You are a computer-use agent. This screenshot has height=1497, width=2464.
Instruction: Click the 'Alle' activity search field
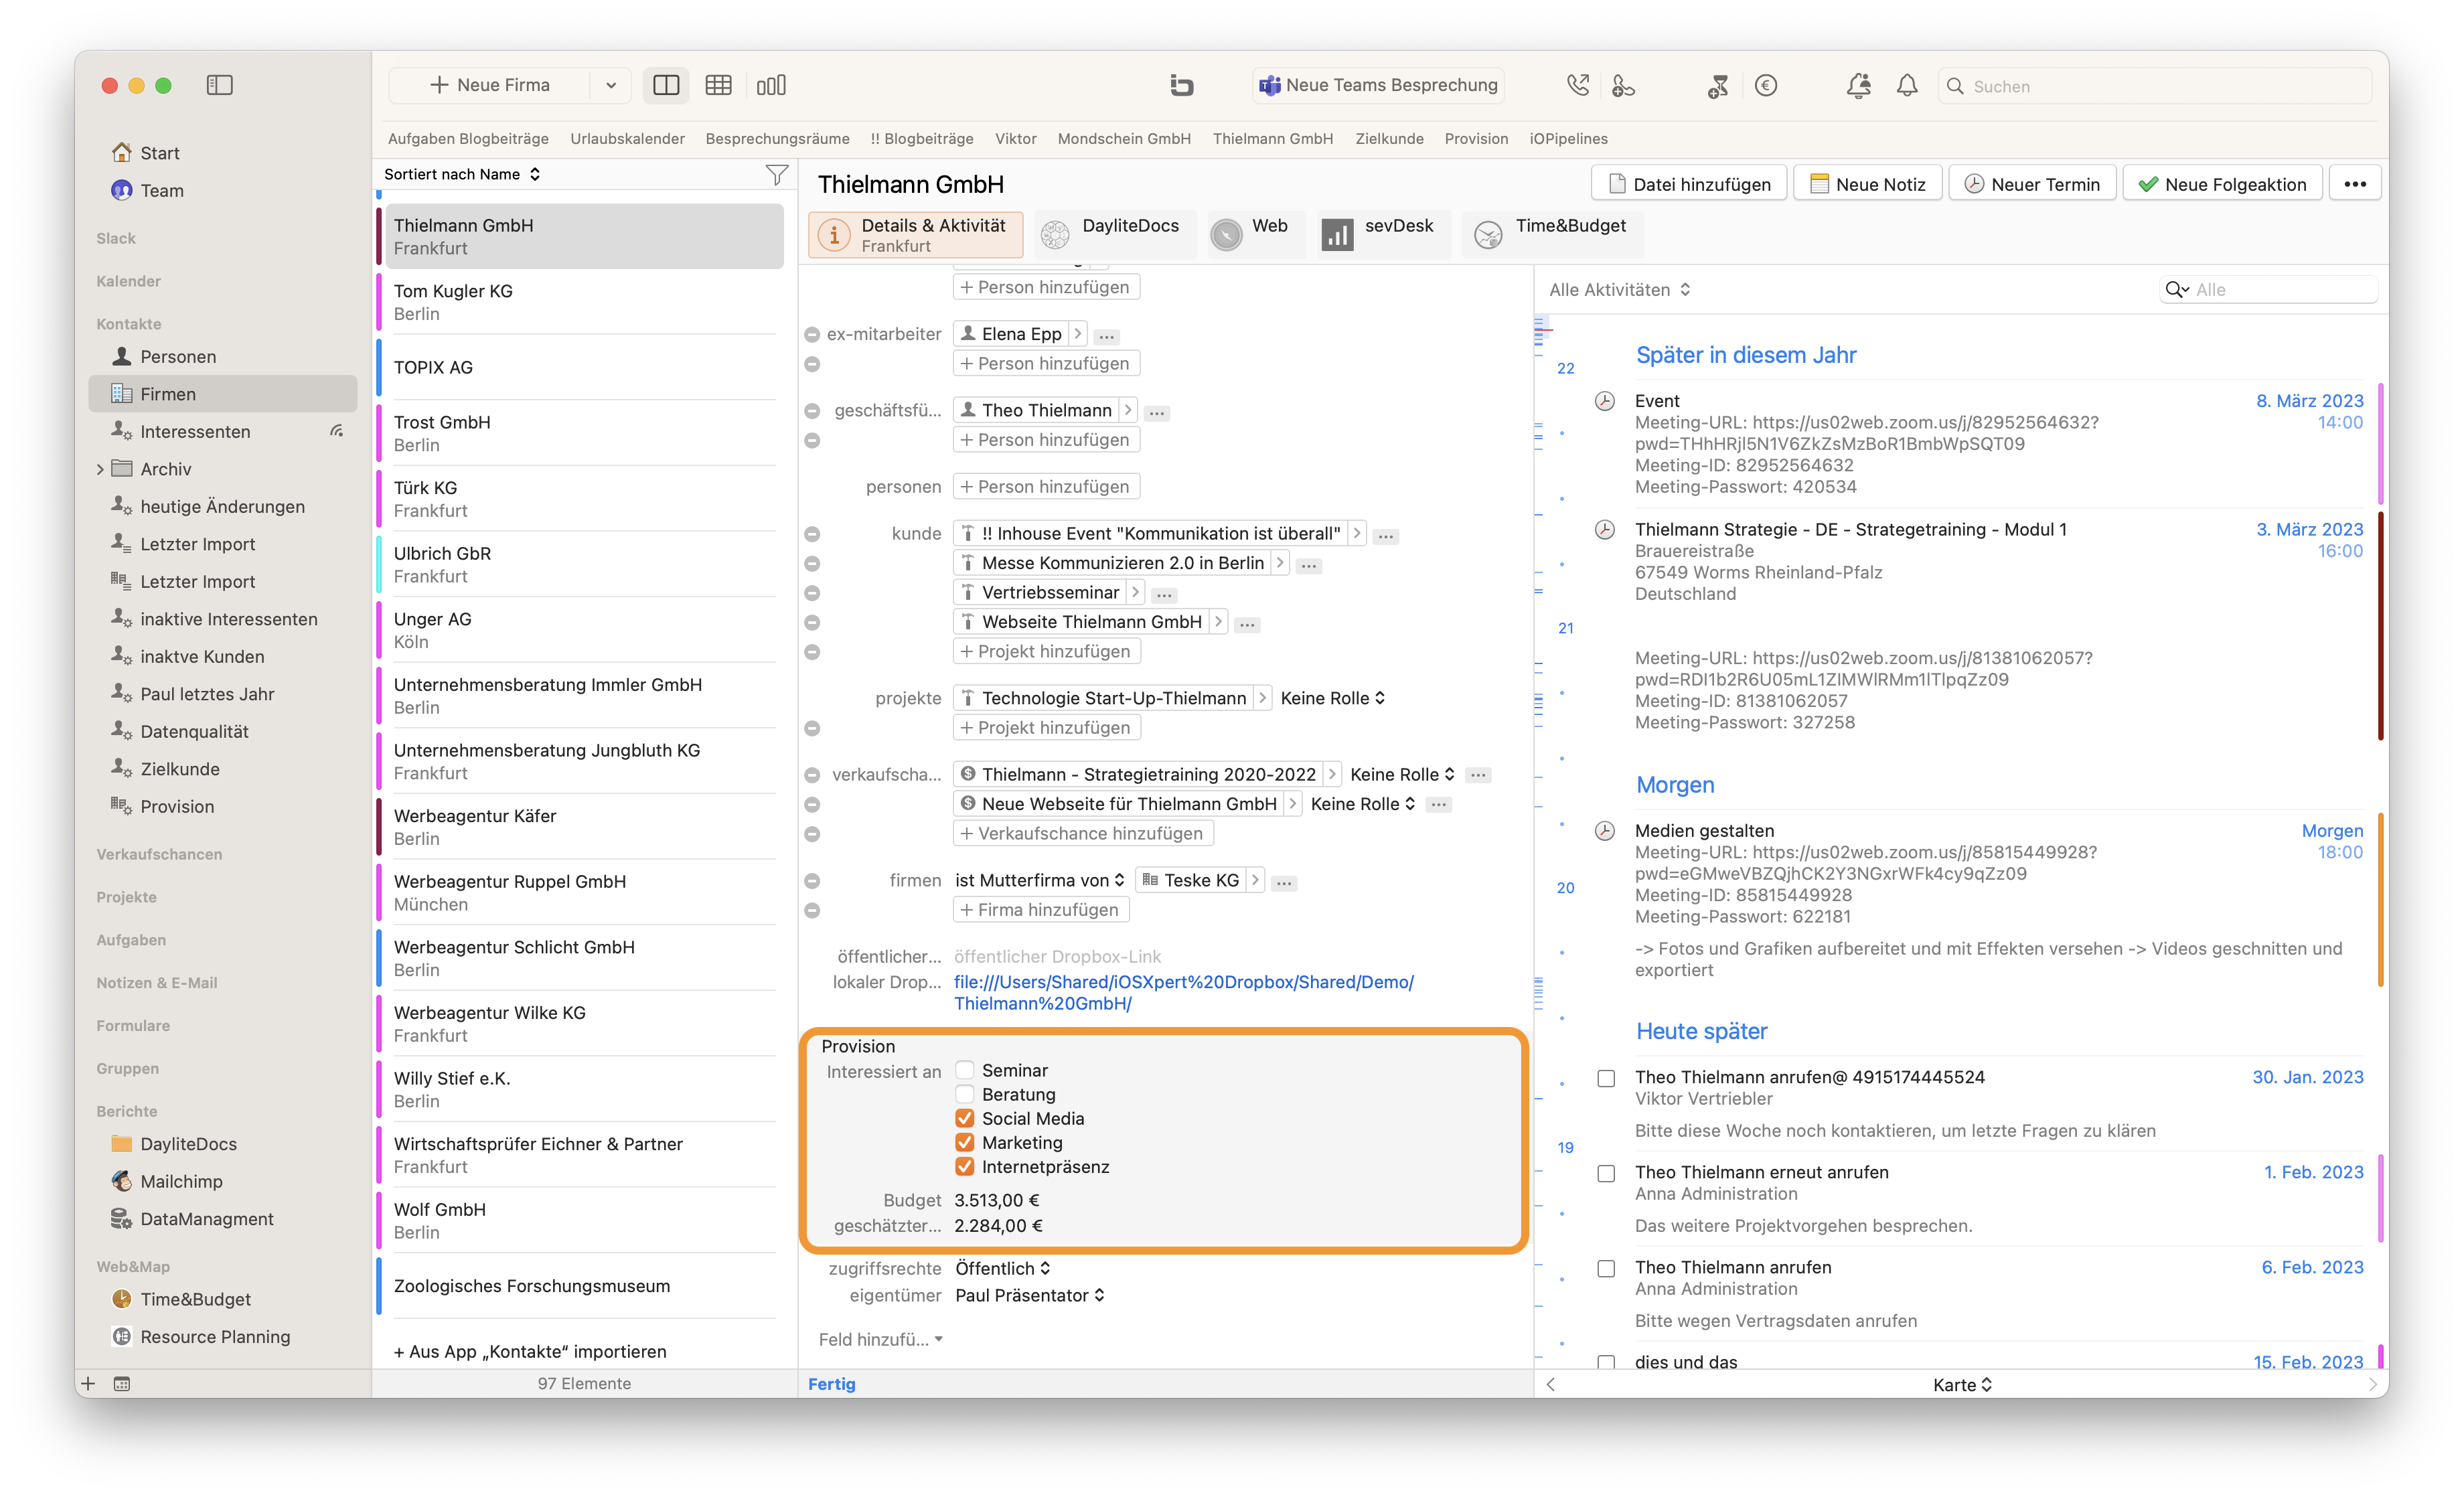pyautogui.click(x=2268, y=289)
